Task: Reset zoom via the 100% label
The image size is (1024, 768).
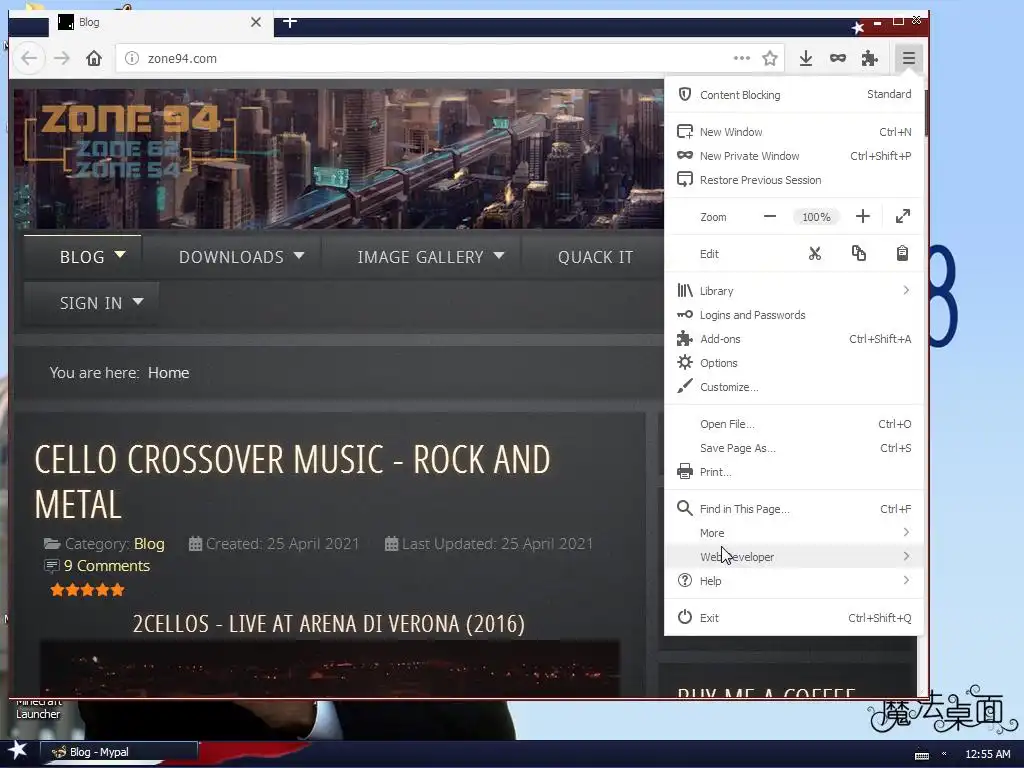Action: pos(816,217)
